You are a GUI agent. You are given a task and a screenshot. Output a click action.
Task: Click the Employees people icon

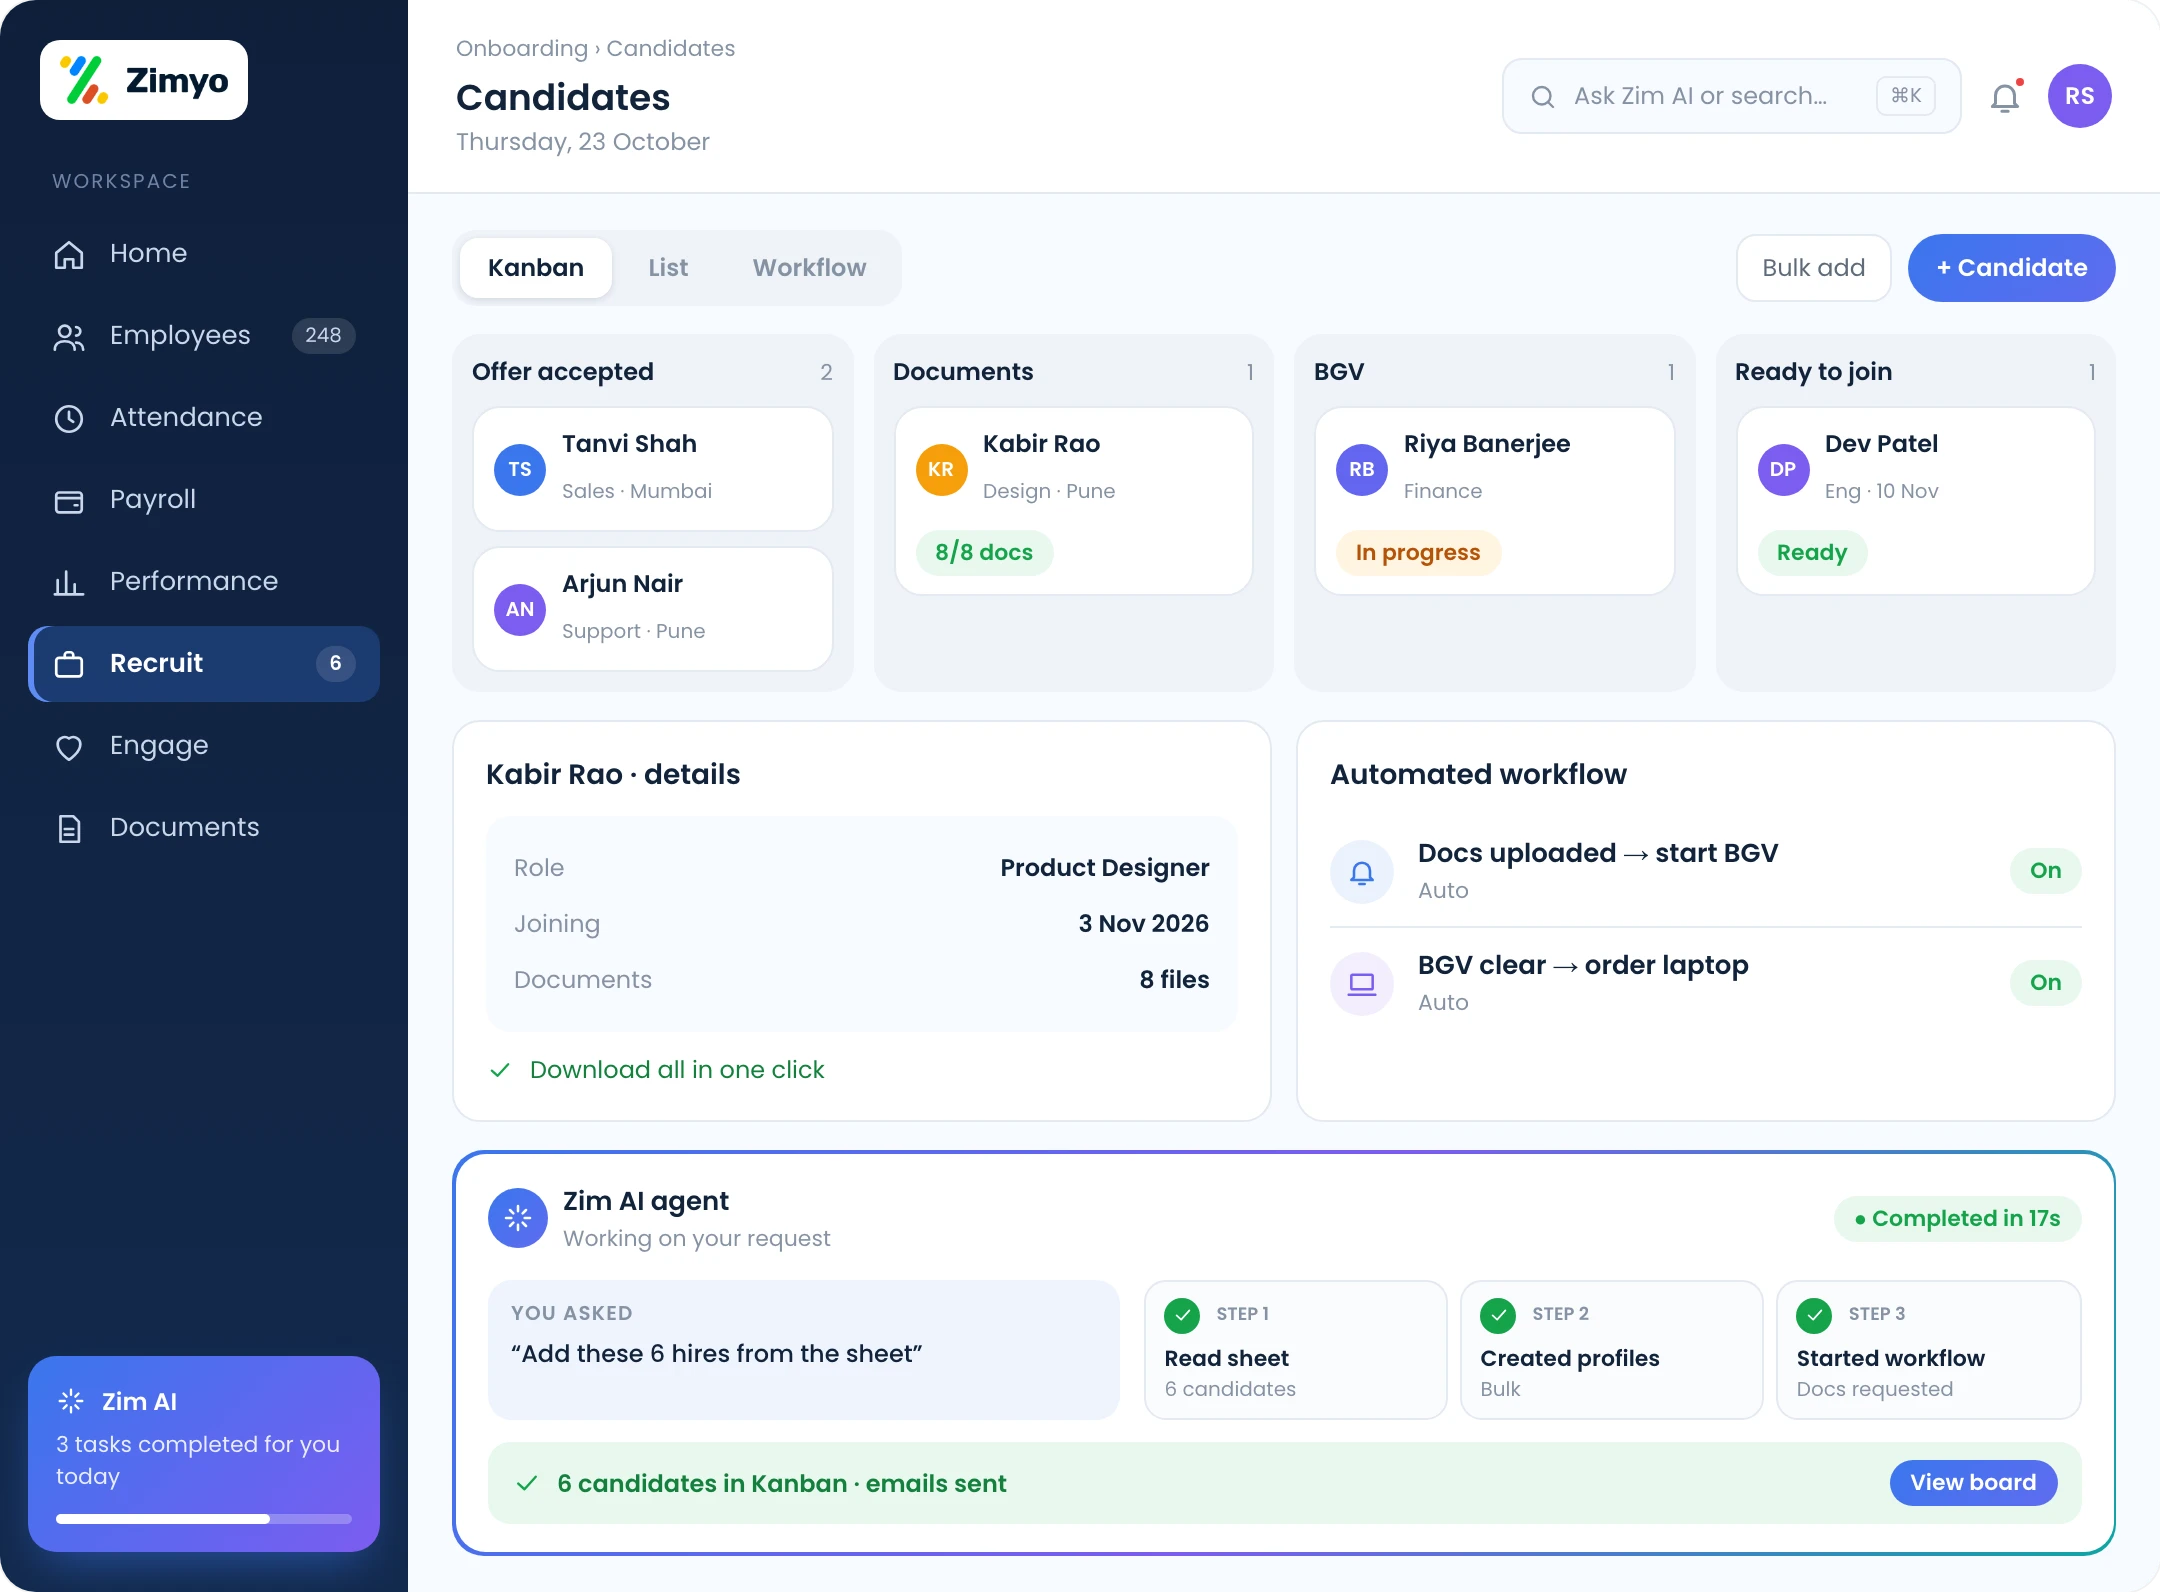(x=69, y=337)
